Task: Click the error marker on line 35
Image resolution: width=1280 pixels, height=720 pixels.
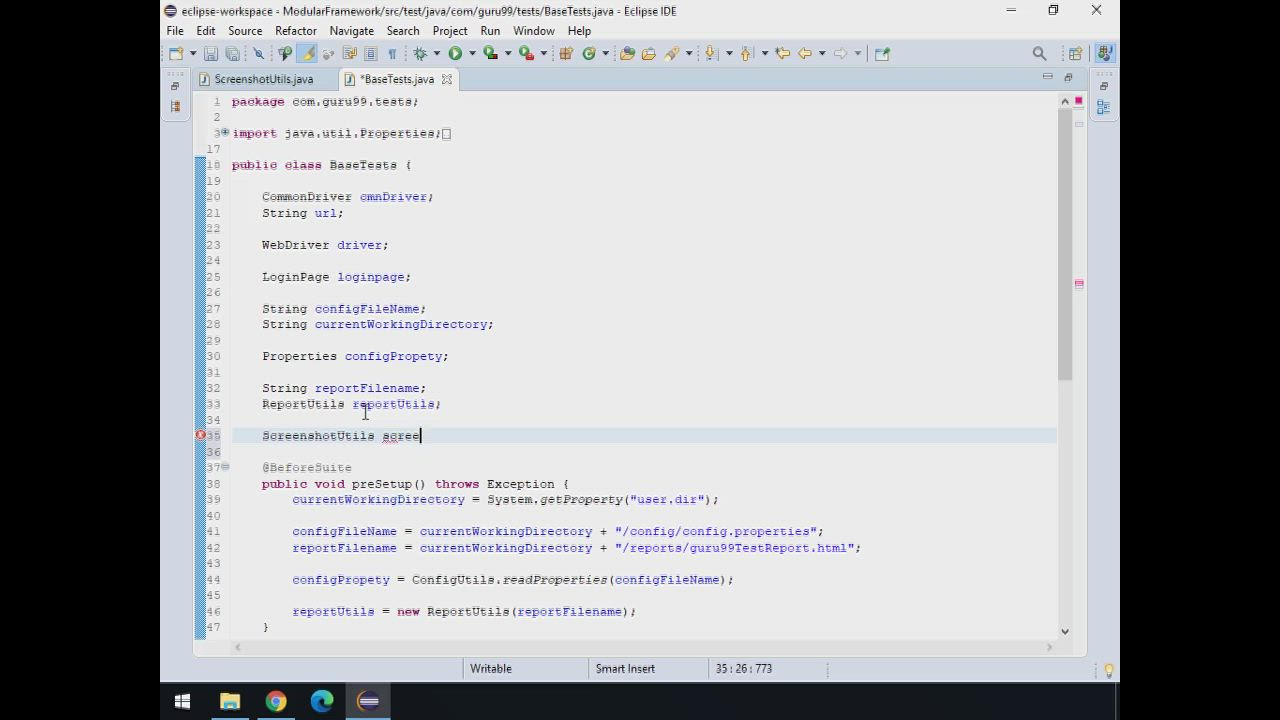Action: coord(200,436)
